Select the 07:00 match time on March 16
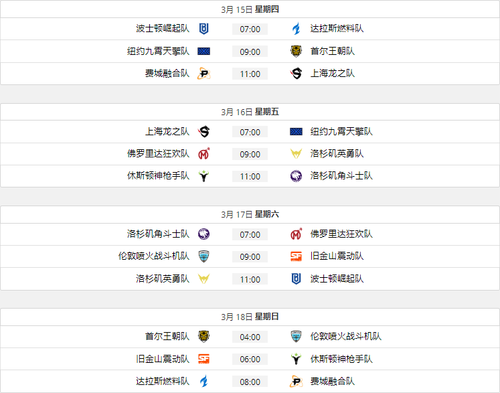Screen dimensions: 500x393 [x=250, y=132]
